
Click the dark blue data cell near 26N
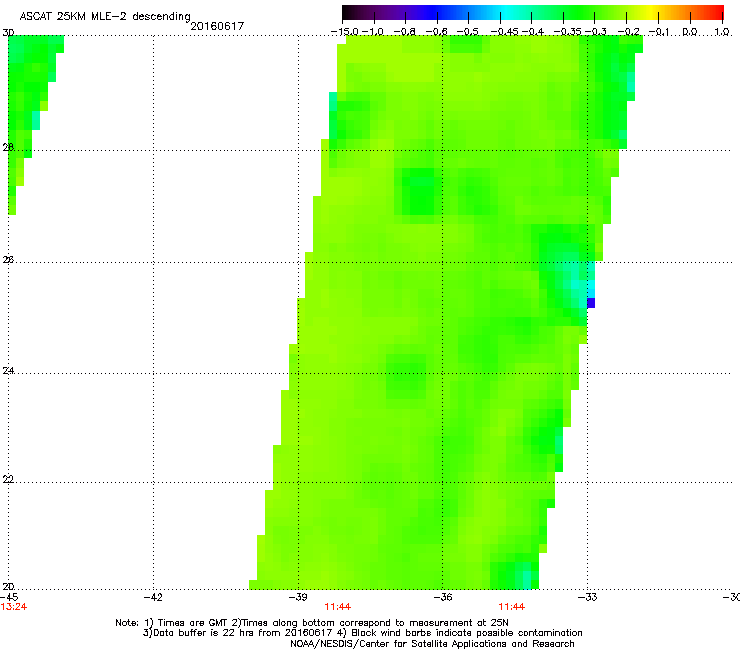click(x=591, y=303)
